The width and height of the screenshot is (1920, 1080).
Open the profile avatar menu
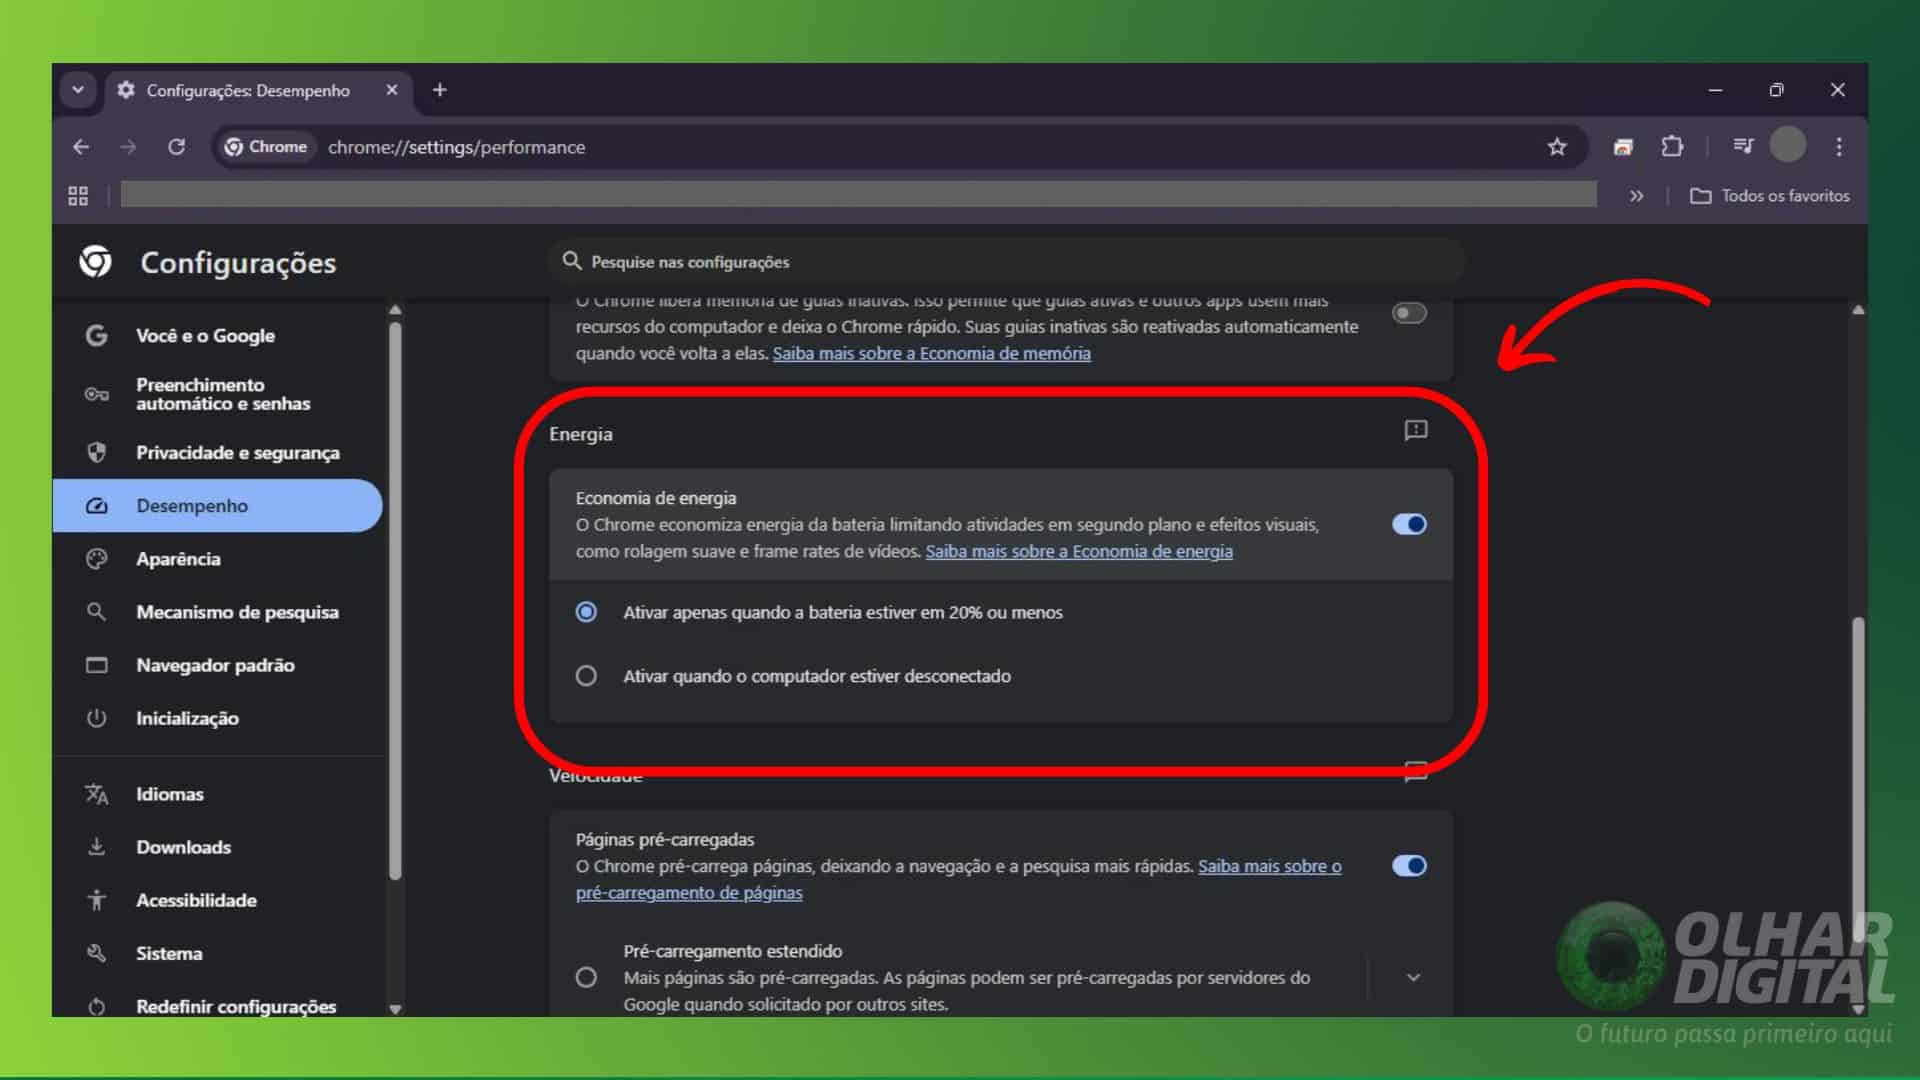click(x=1788, y=145)
